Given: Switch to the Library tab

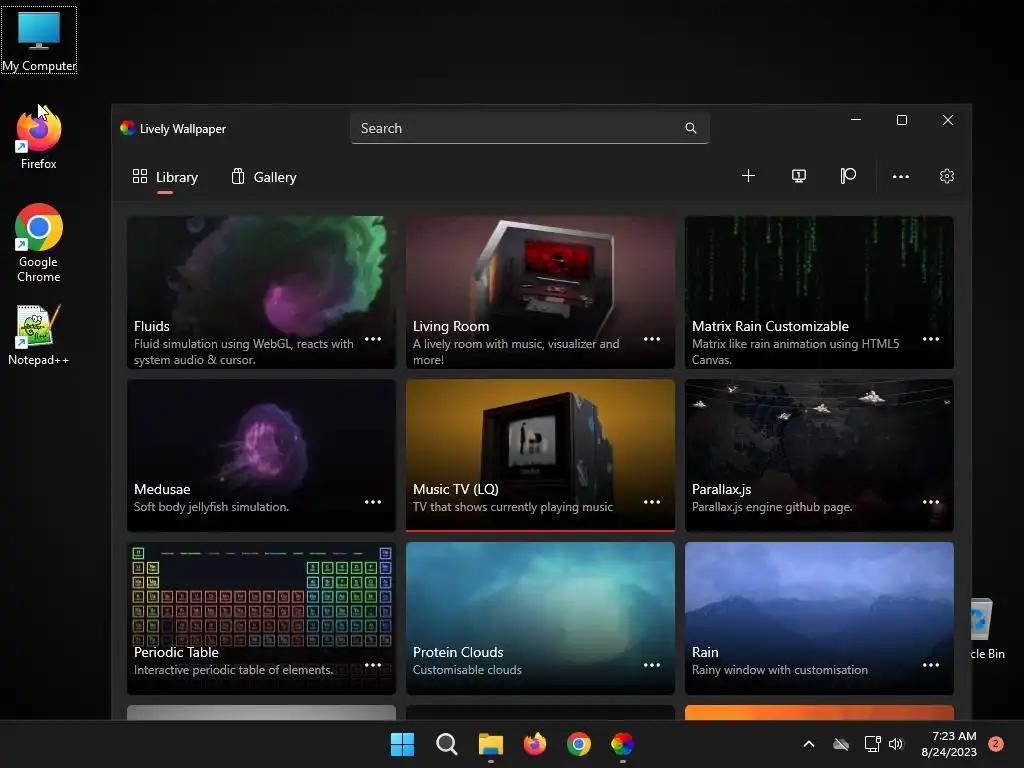Looking at the screenshot, I should (165, 177).
